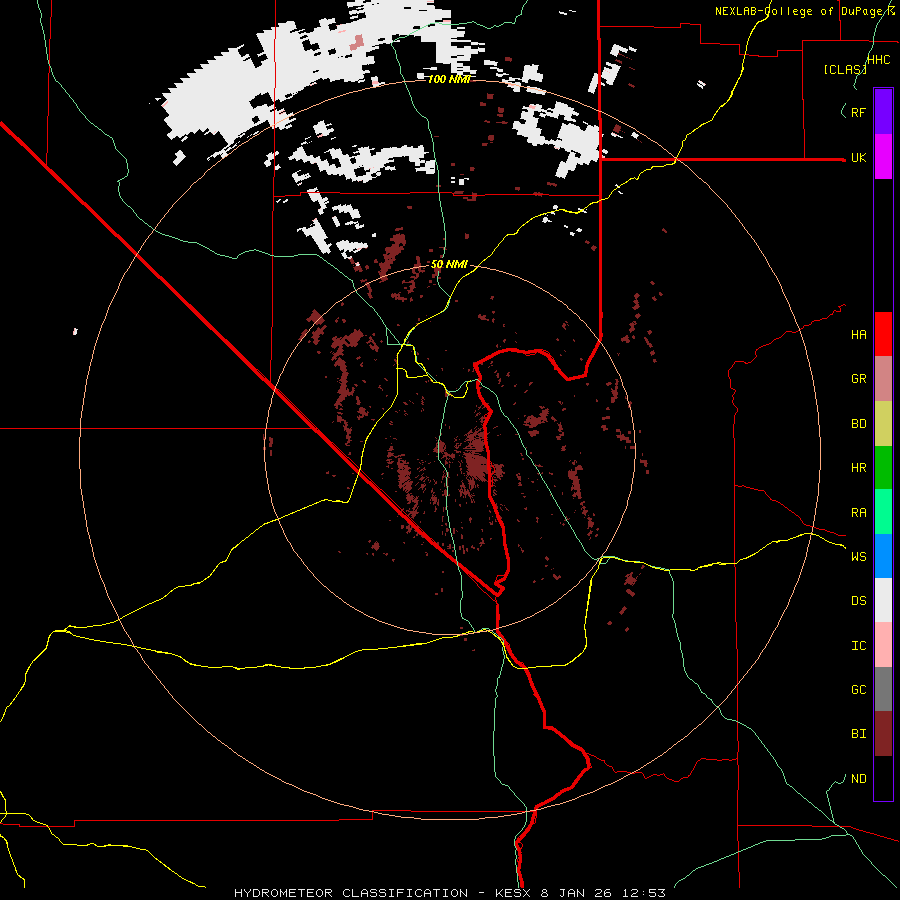Click the BD legend label

(x=858, y=424)
